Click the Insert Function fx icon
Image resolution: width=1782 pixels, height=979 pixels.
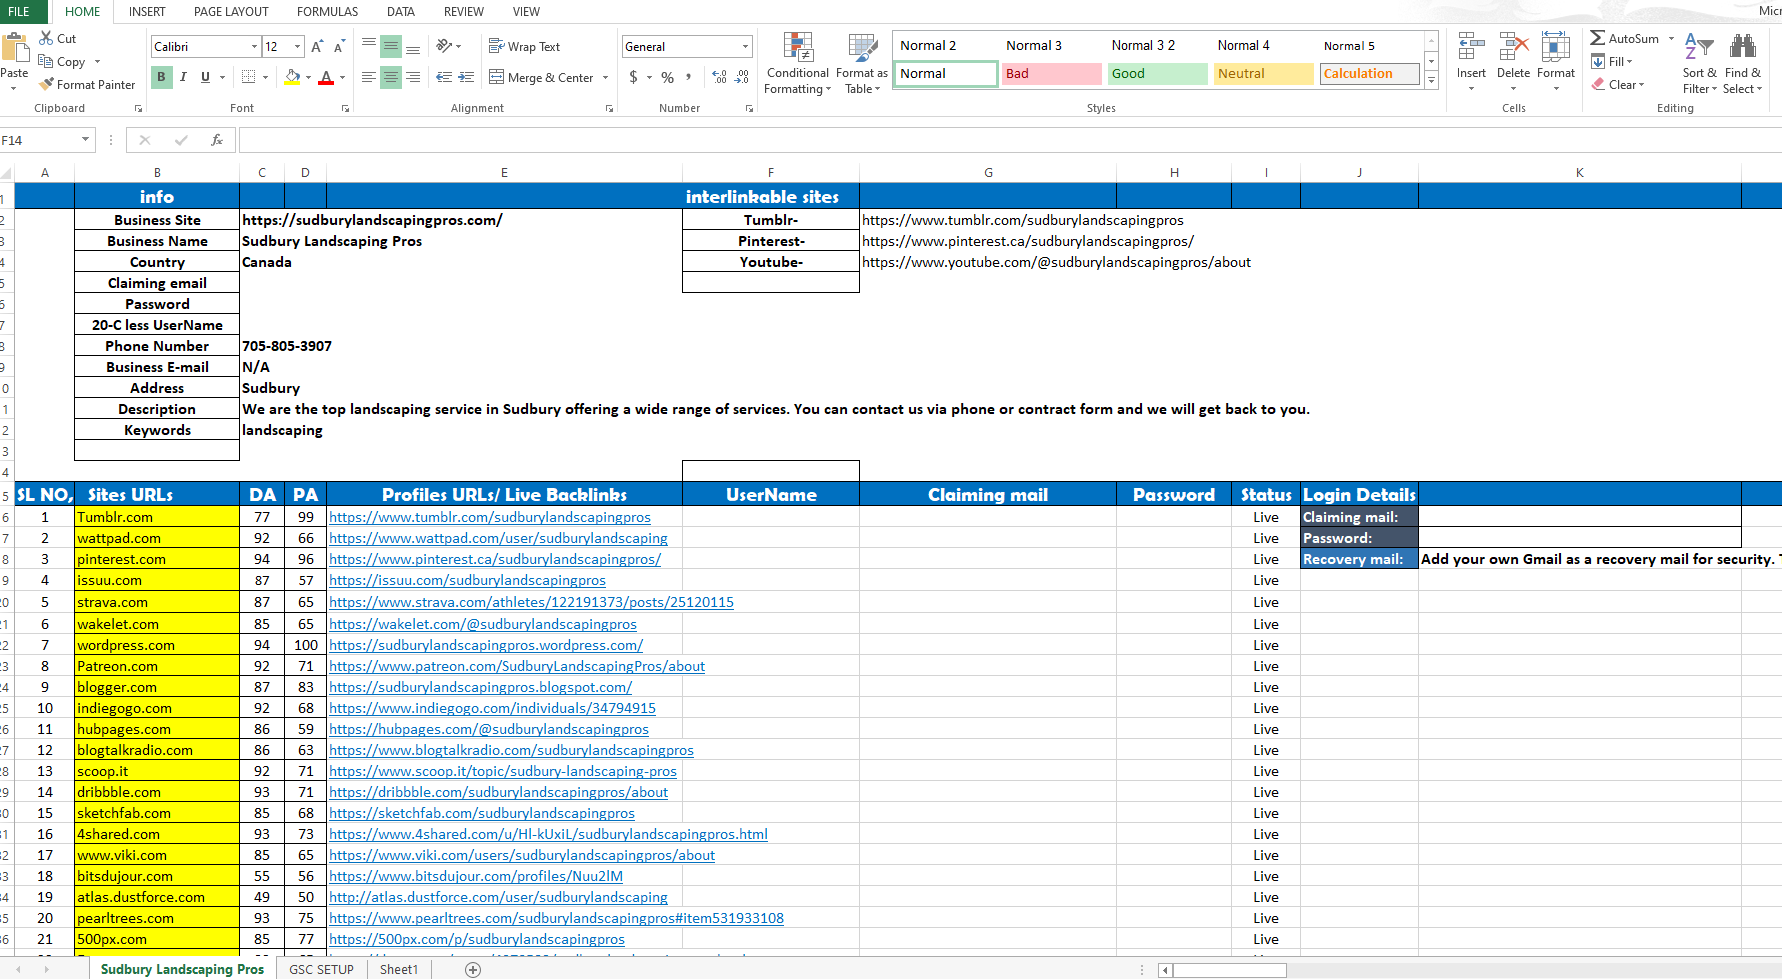[216, 140]
